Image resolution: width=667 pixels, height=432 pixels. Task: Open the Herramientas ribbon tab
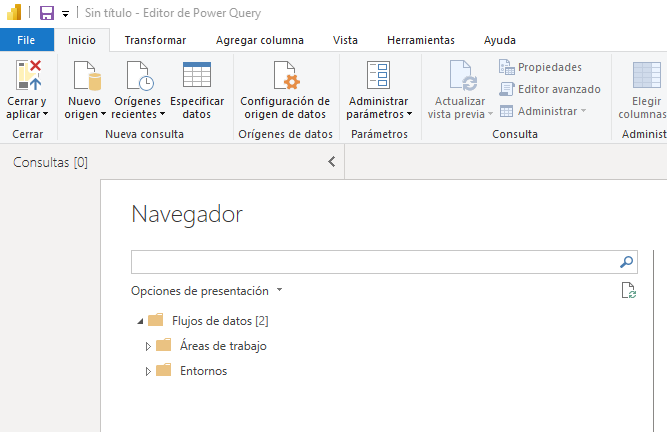421,40
